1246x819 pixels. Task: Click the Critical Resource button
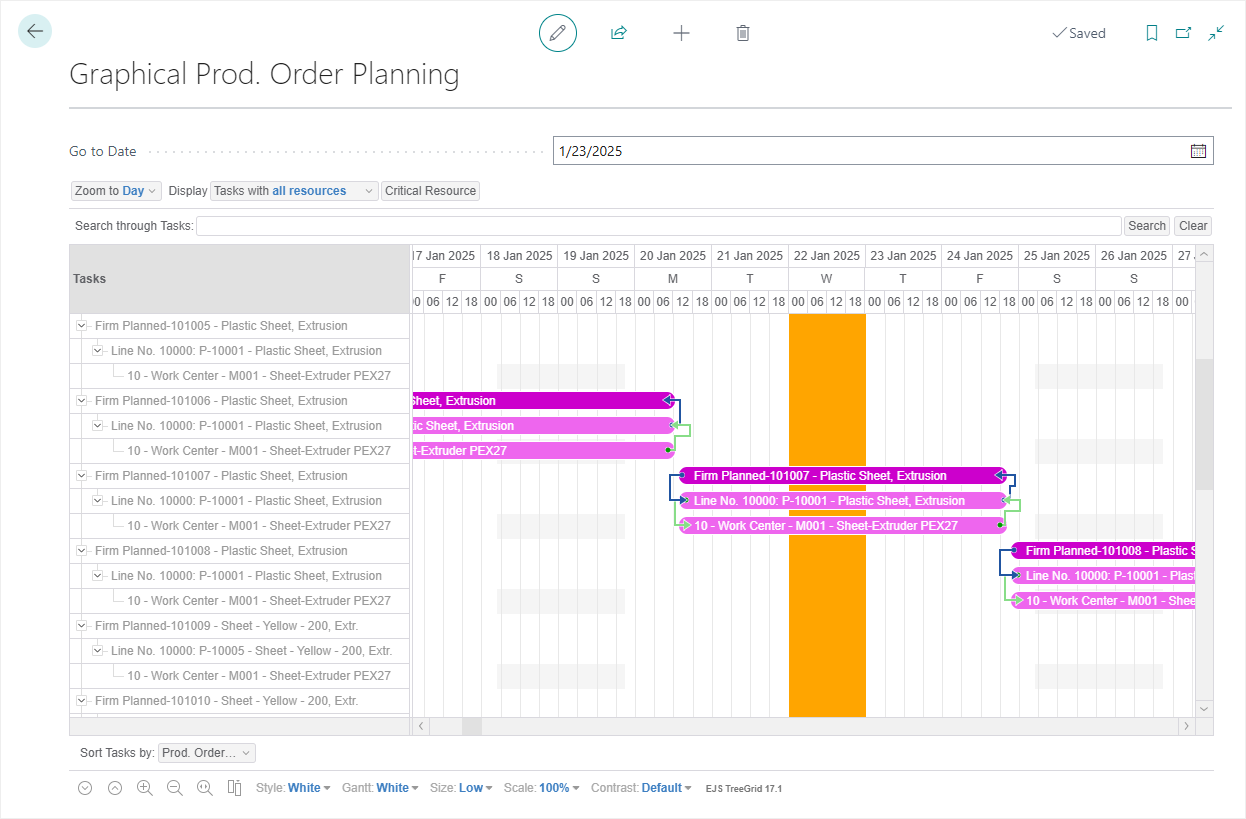[430, 191]
